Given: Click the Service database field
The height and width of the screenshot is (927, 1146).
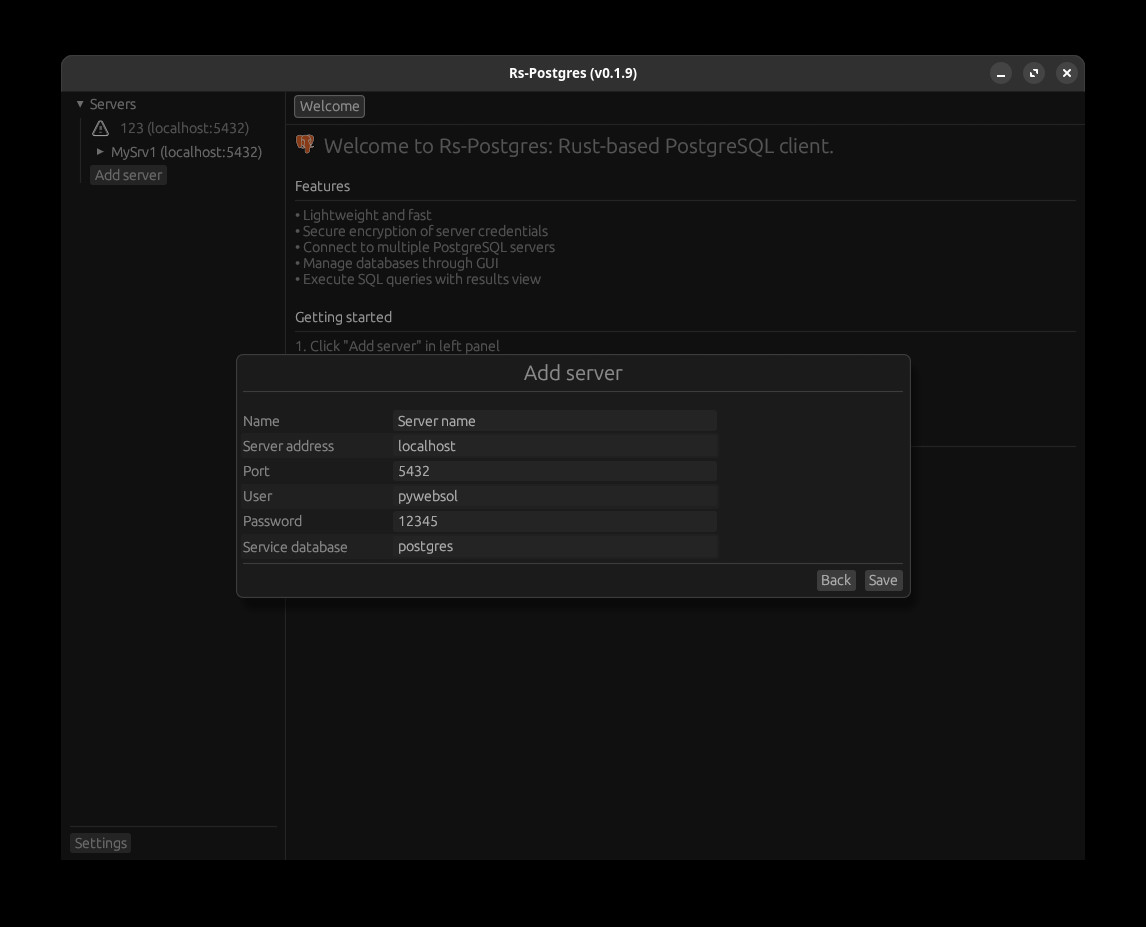Looking at the screenshot, I should pos(555,547).
